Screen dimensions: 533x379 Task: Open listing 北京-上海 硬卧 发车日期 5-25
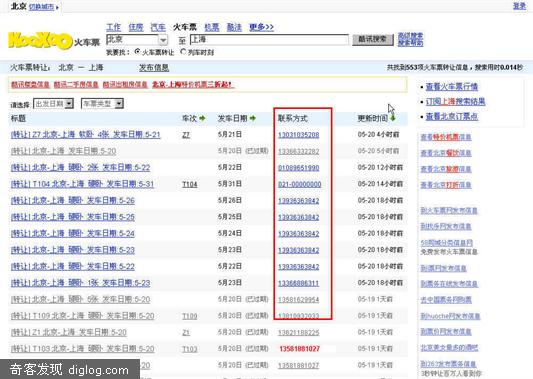click(x=73, y=217)
